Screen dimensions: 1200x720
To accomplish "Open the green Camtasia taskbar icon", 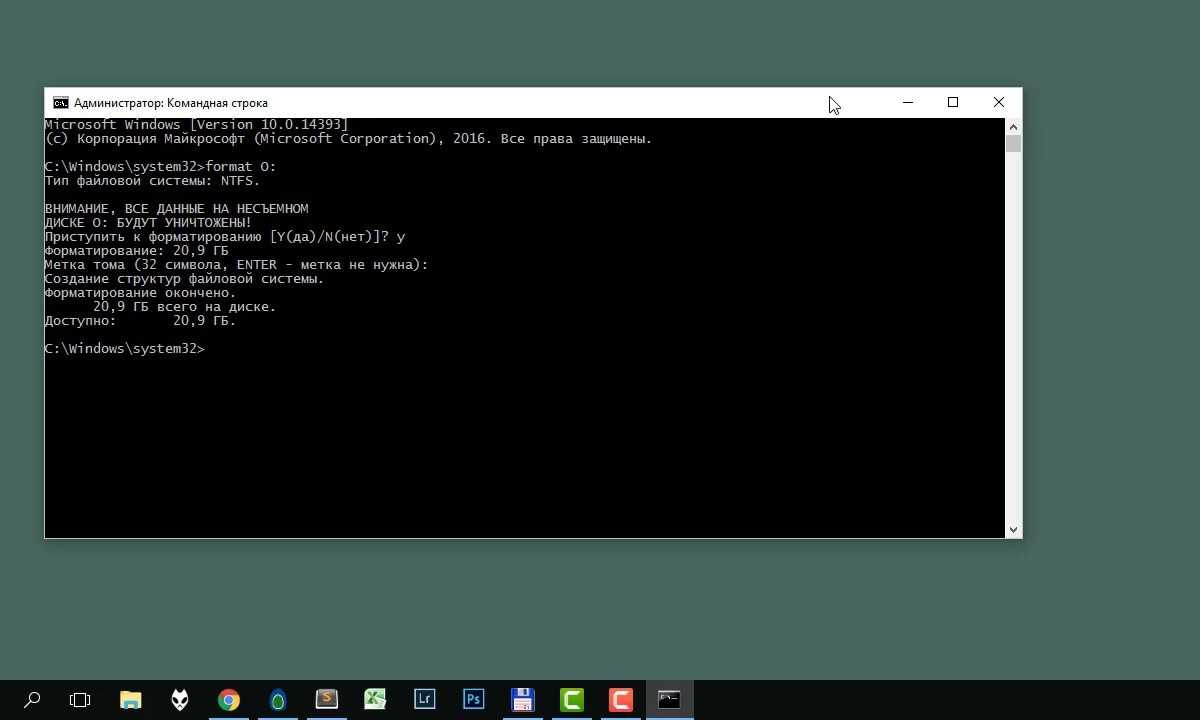I will 571,700.
